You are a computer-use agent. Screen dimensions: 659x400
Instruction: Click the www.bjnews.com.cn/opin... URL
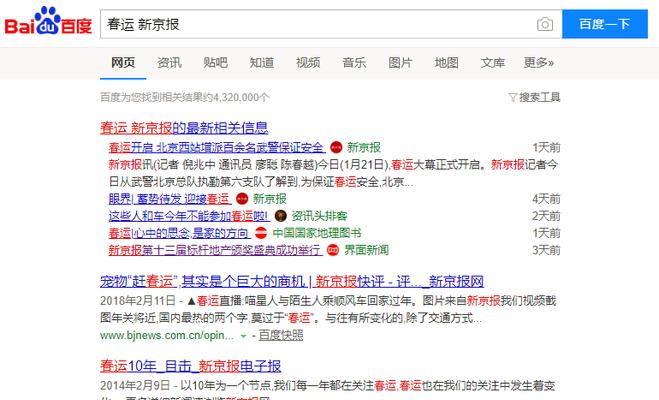167,335
